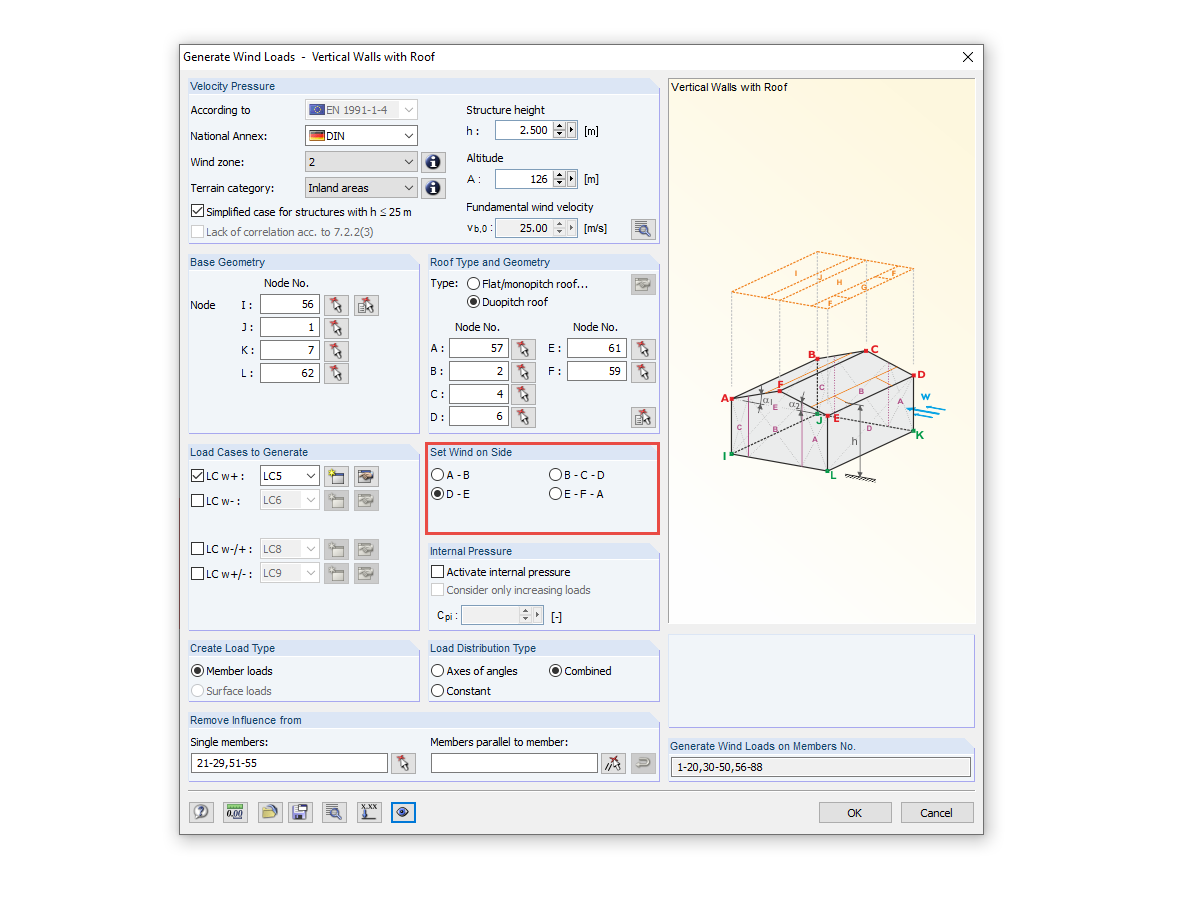This screenshot has height=900, width=1200.
Task: Click the 0.00 units and decimals icon
Action: [235, 812]
